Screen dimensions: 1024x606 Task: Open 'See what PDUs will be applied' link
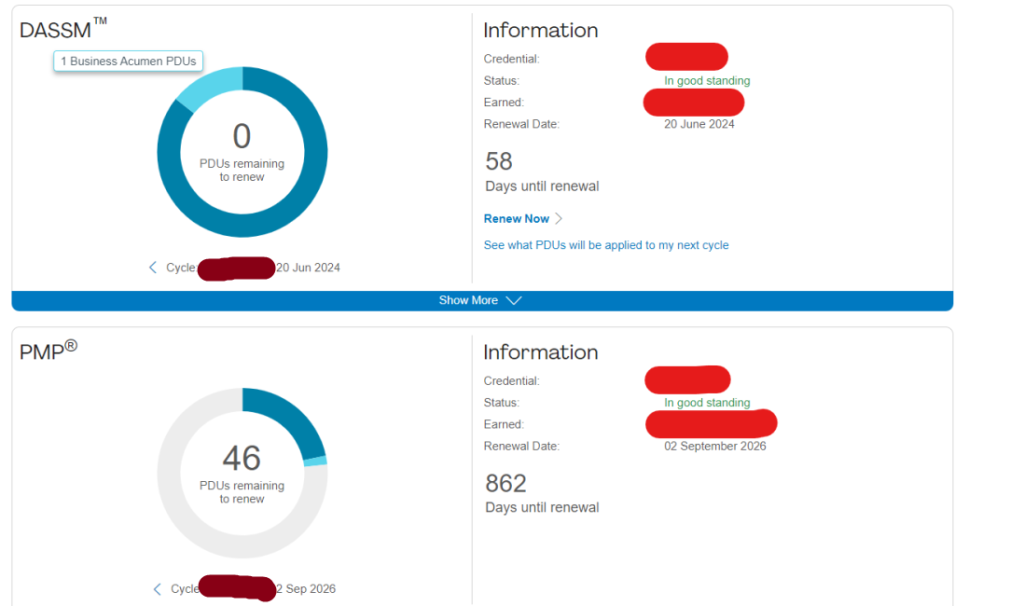(x=606, y=245)
